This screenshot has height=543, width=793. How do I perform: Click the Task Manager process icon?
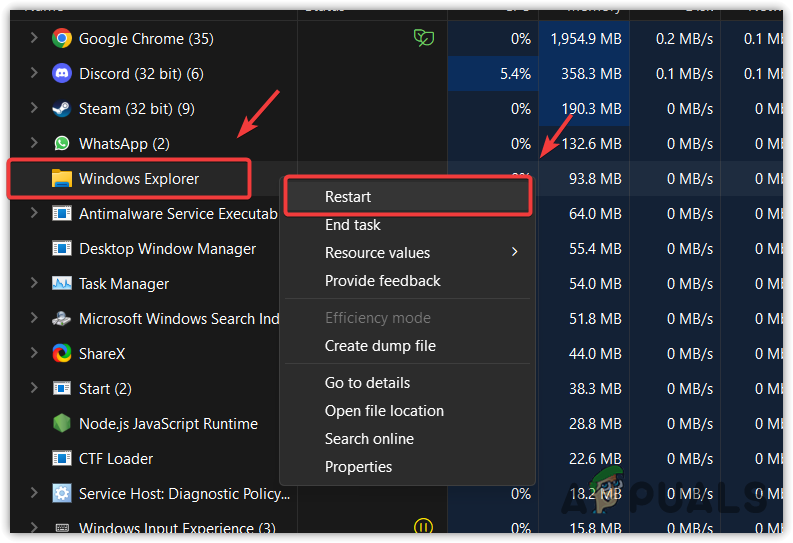[x=62, y=283]
